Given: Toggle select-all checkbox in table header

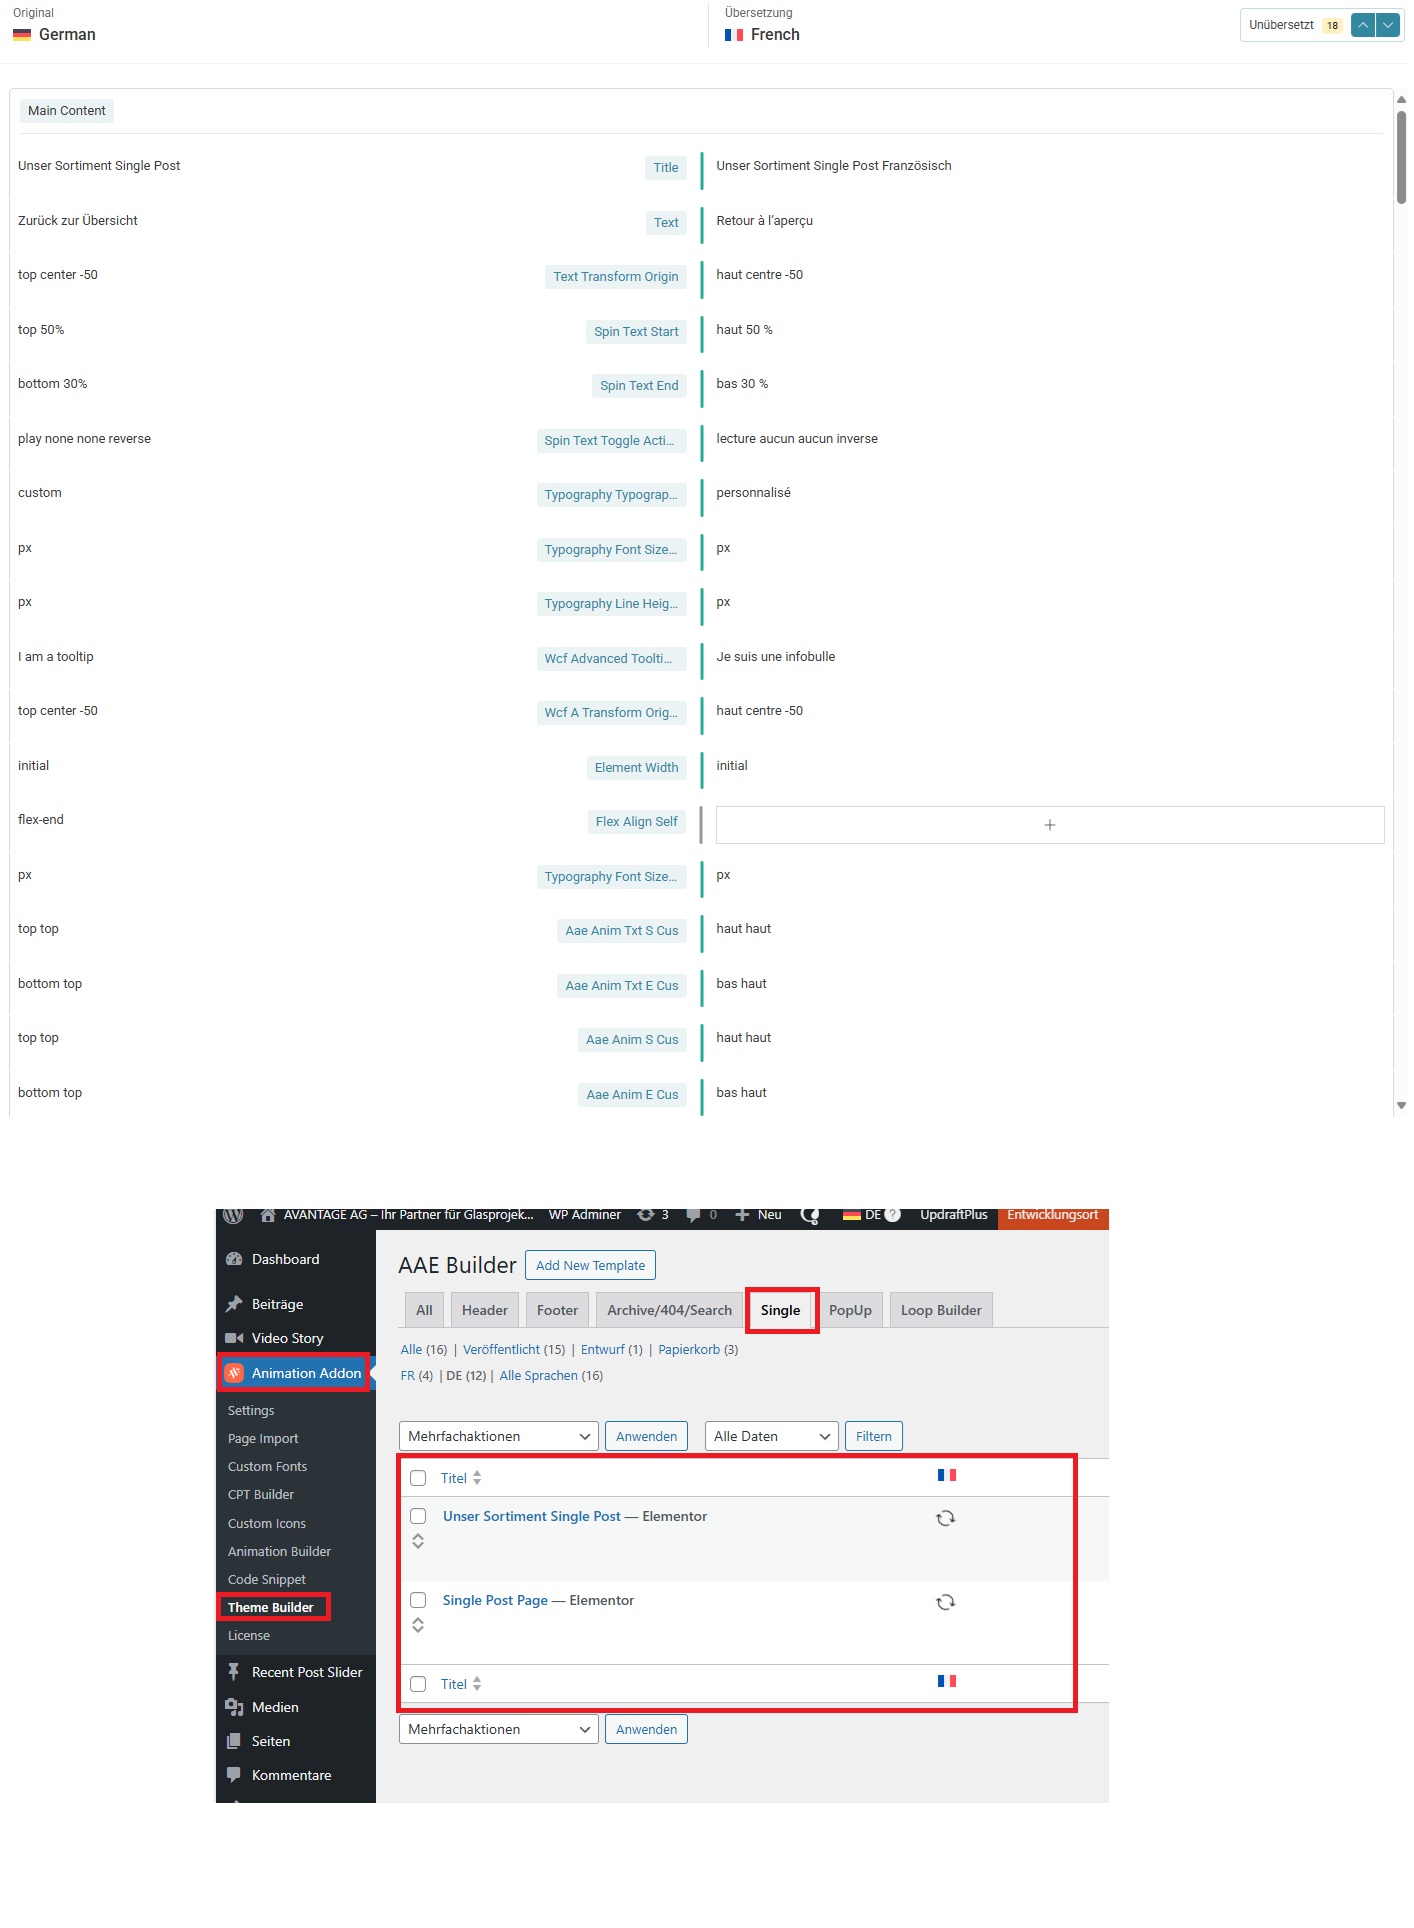Looking at the screenshot, I should (418, 1478).
